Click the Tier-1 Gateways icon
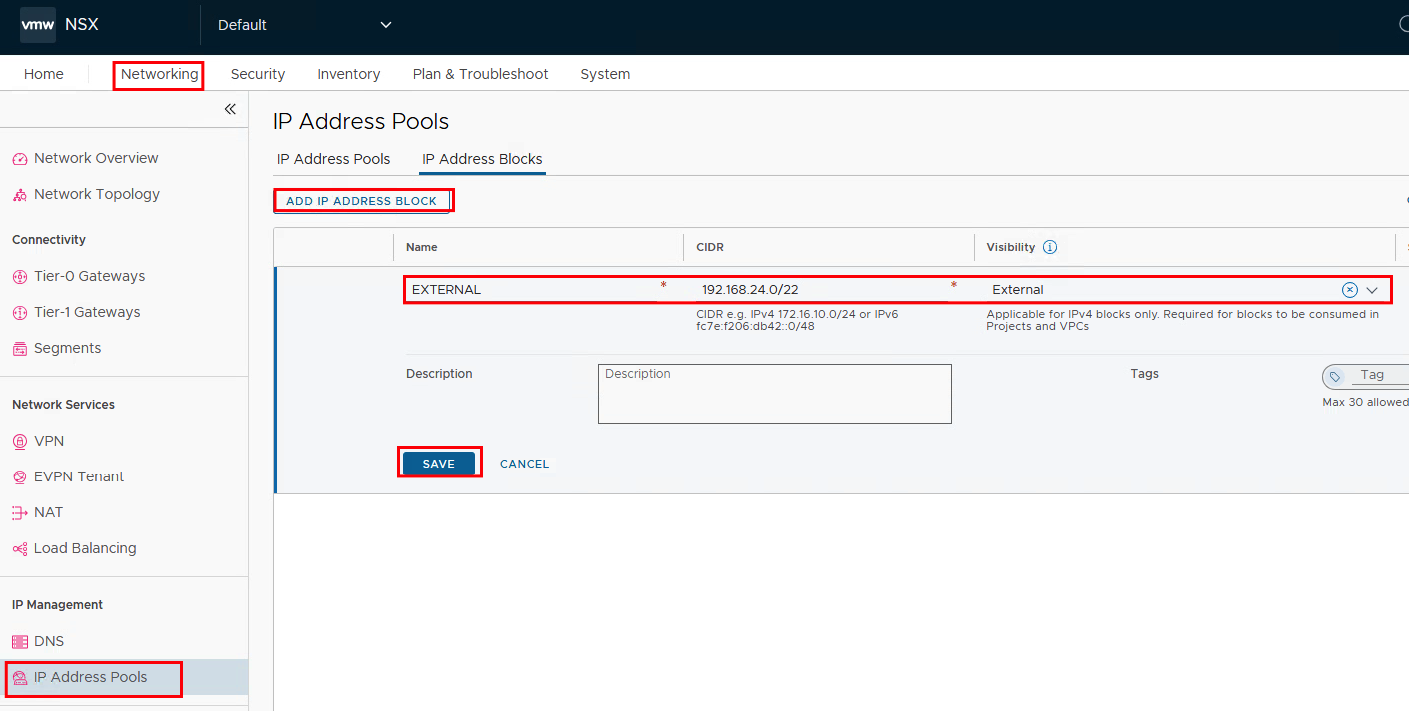Image resolution: width=1409 pixels, height=711 pixels. [x=20, y=313]
